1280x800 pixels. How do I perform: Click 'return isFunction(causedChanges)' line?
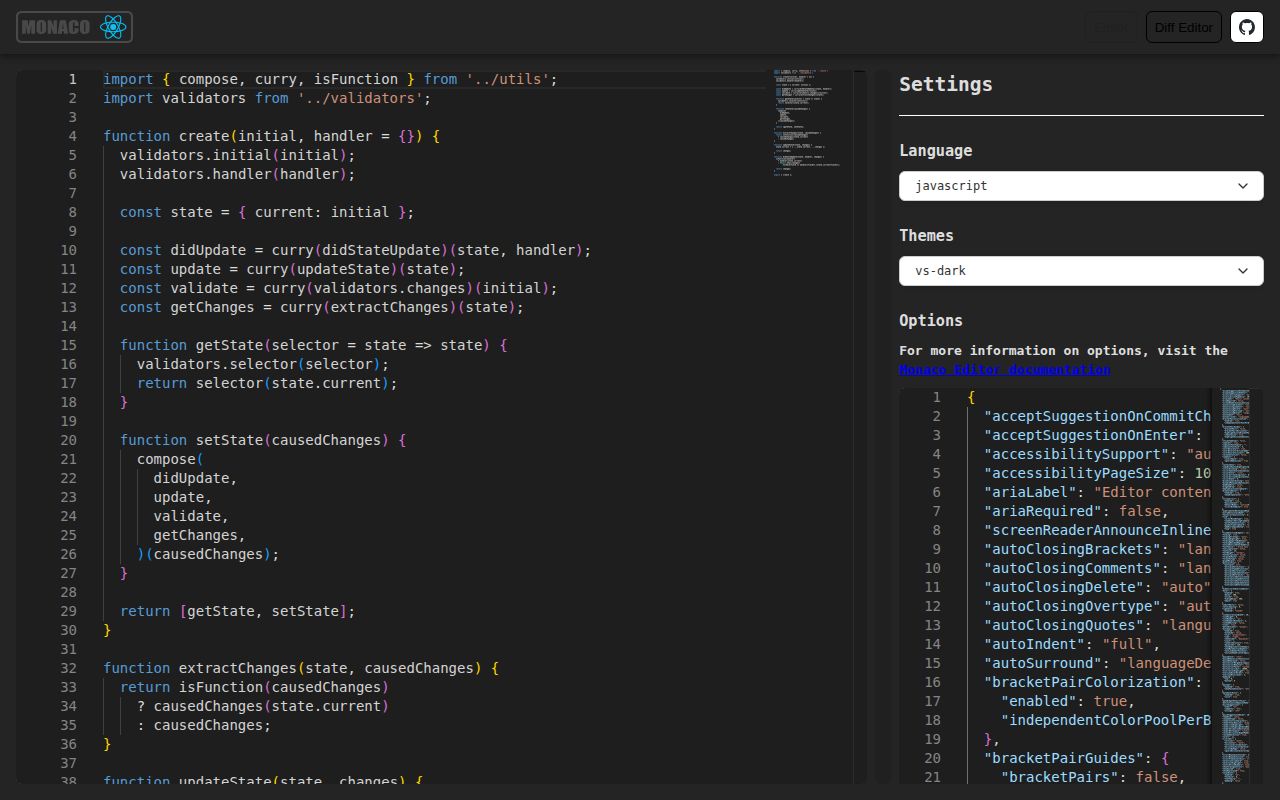(x=254, y=687)
